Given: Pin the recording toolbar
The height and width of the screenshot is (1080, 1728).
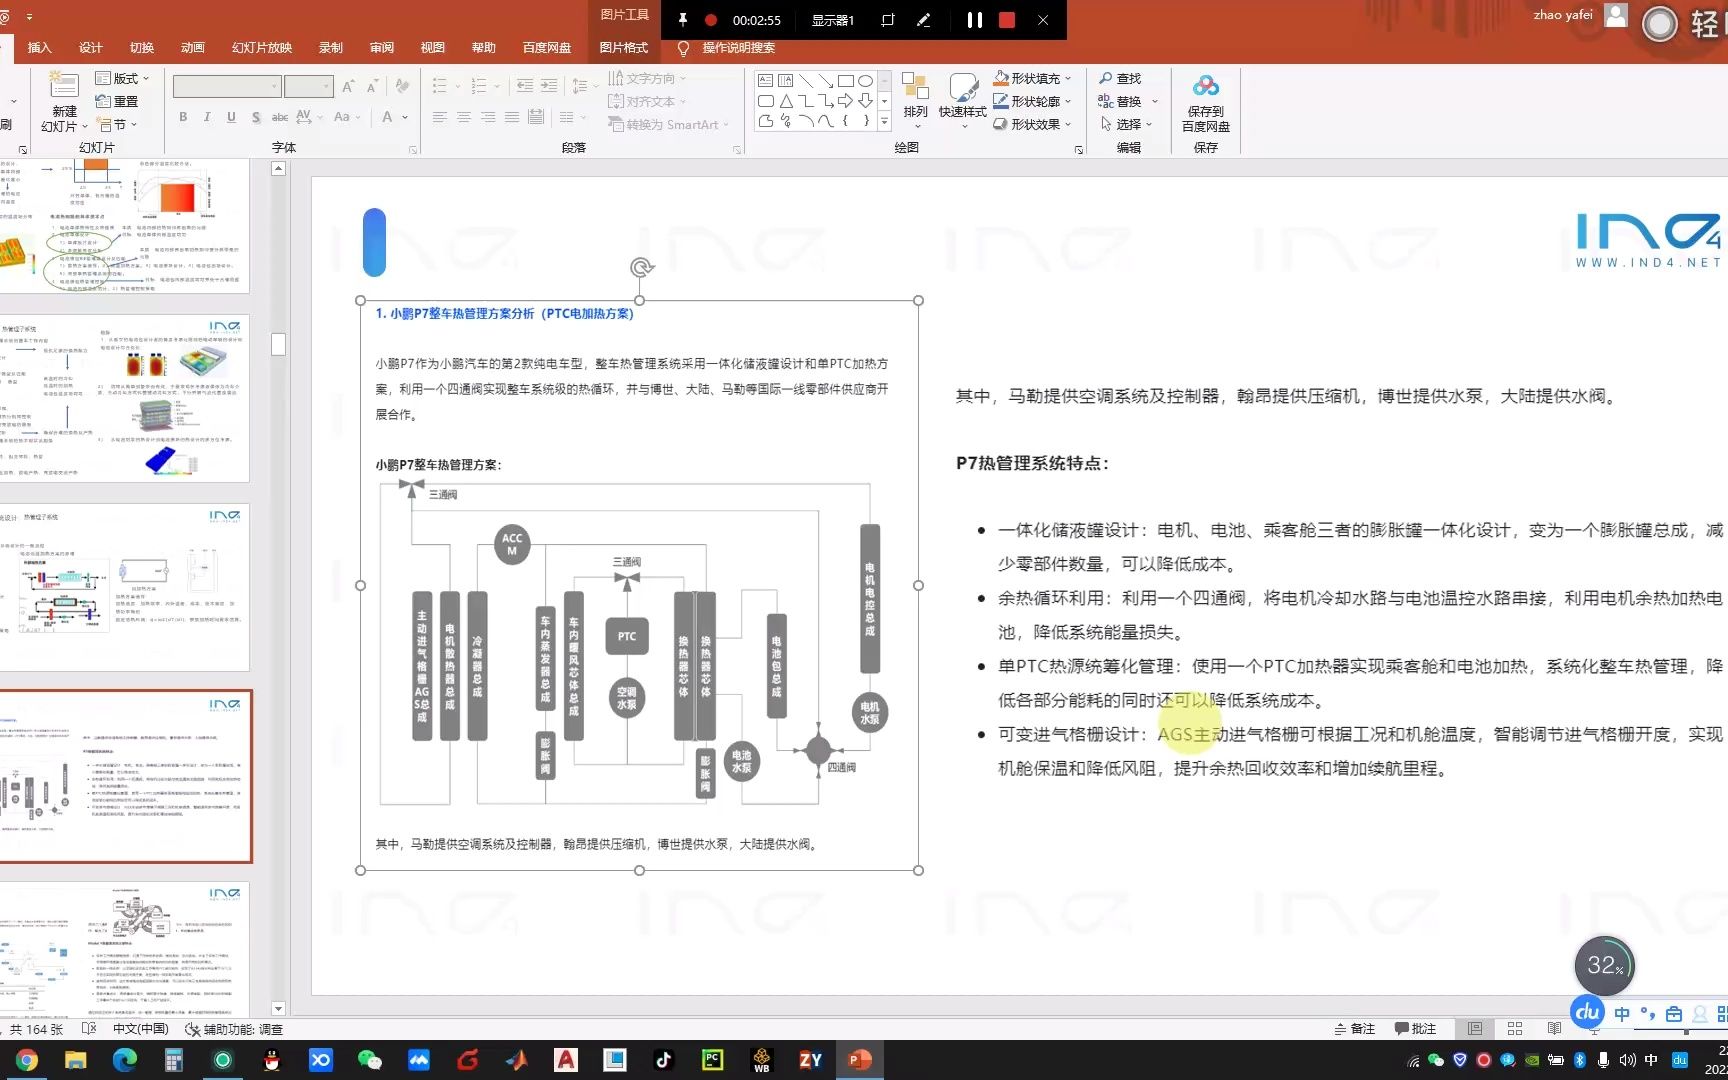Looking at the screenshot, I should click(682, 20).
